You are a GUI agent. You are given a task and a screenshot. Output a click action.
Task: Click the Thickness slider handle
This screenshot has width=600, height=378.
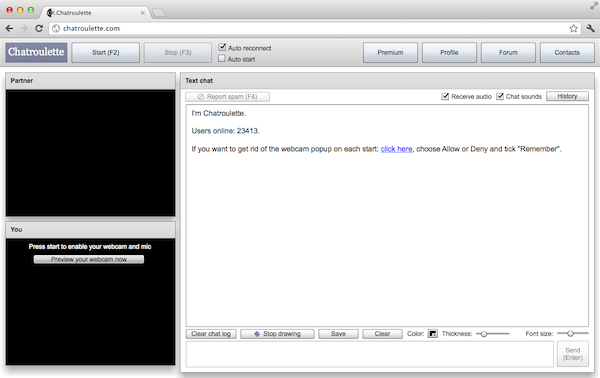pyautogui.click(x=484, y=334)
